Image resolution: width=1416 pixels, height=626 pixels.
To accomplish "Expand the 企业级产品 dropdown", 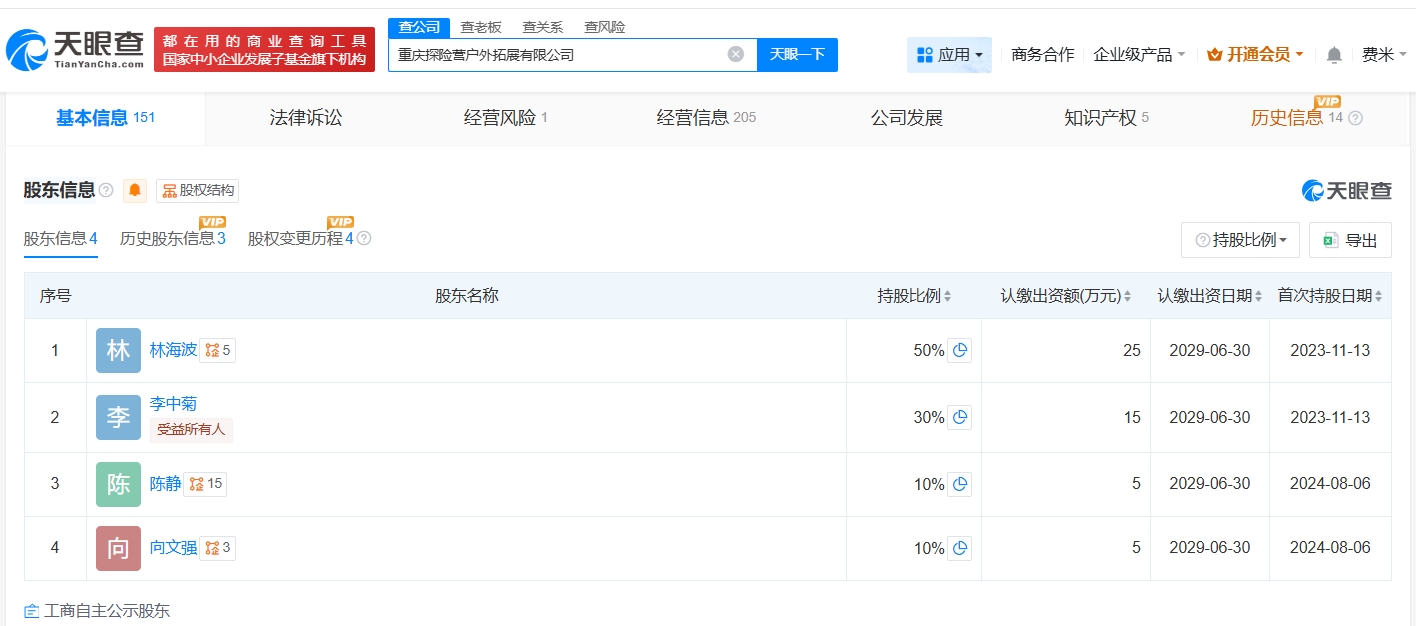I will click(1139, 55).
